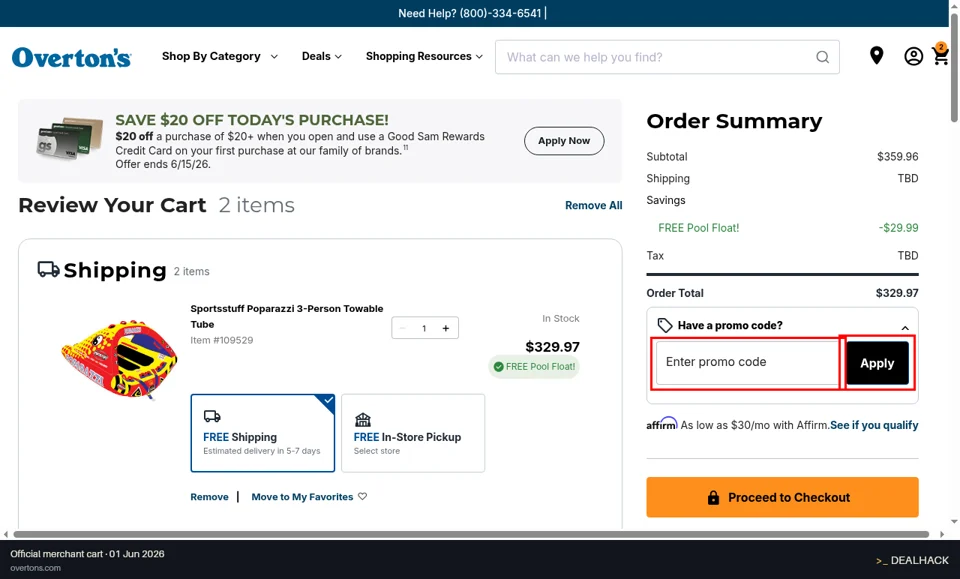Click the help phone number (800)-334-6541
Screen dimensions: 960x579
coord(501,13)
